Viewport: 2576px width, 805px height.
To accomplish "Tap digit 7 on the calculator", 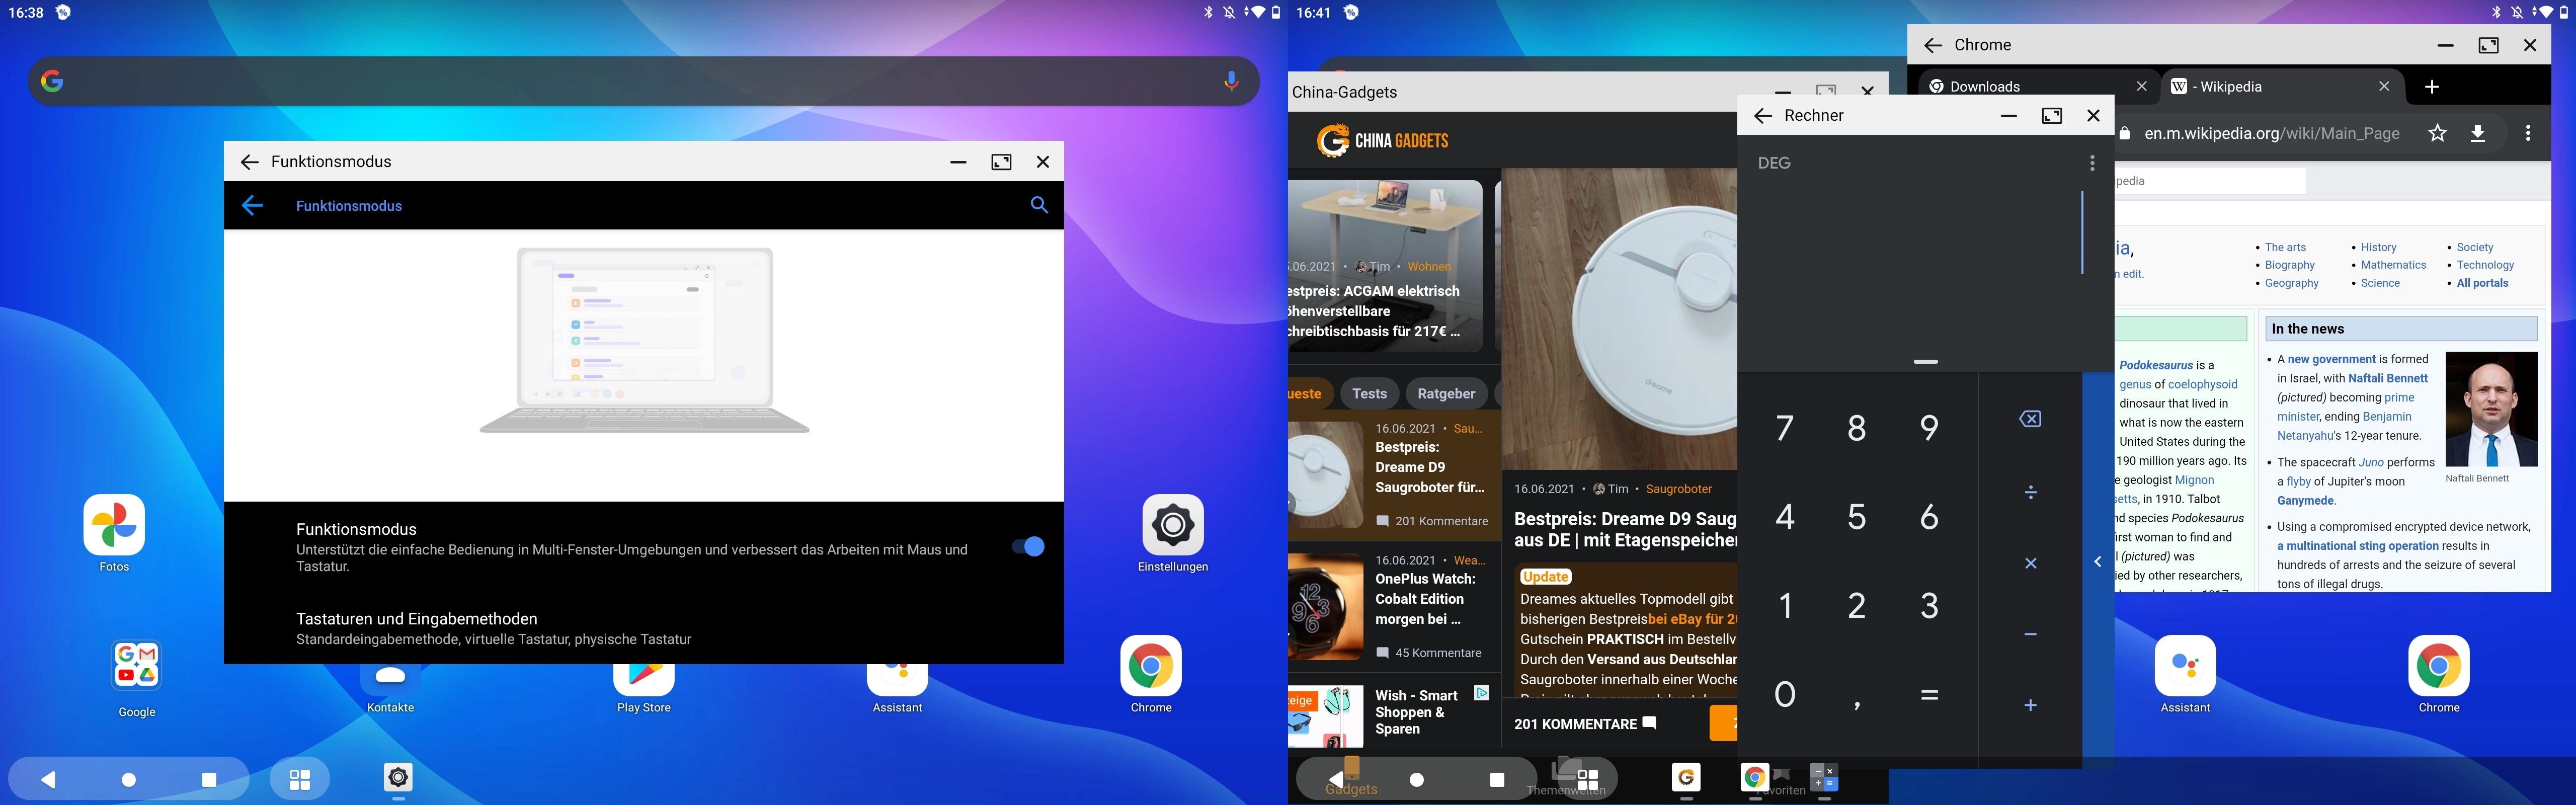I will click(1785, 428).
